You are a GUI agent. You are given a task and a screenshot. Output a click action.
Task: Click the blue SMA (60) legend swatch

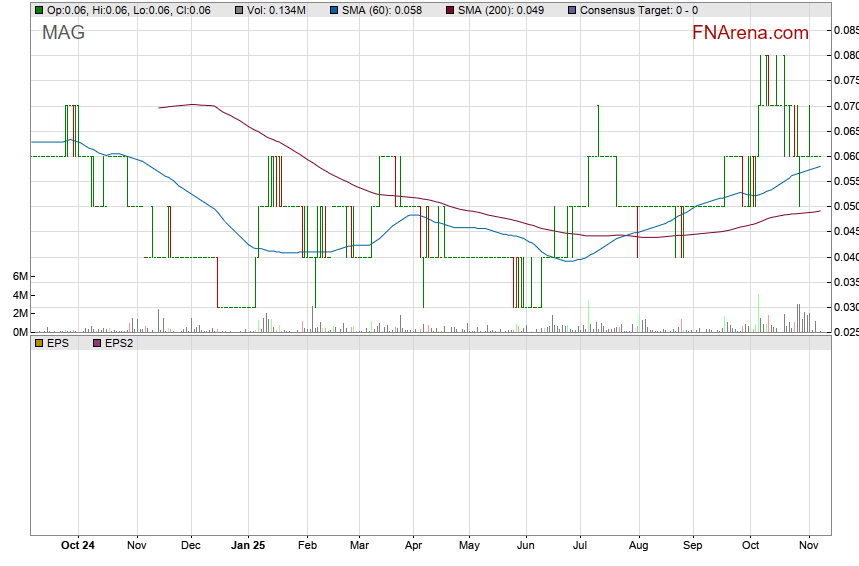332,10
